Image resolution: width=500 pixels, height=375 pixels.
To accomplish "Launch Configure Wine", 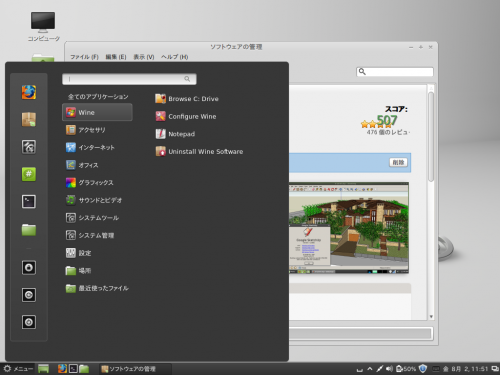I will pyautogui.click(x=186, y=116).
